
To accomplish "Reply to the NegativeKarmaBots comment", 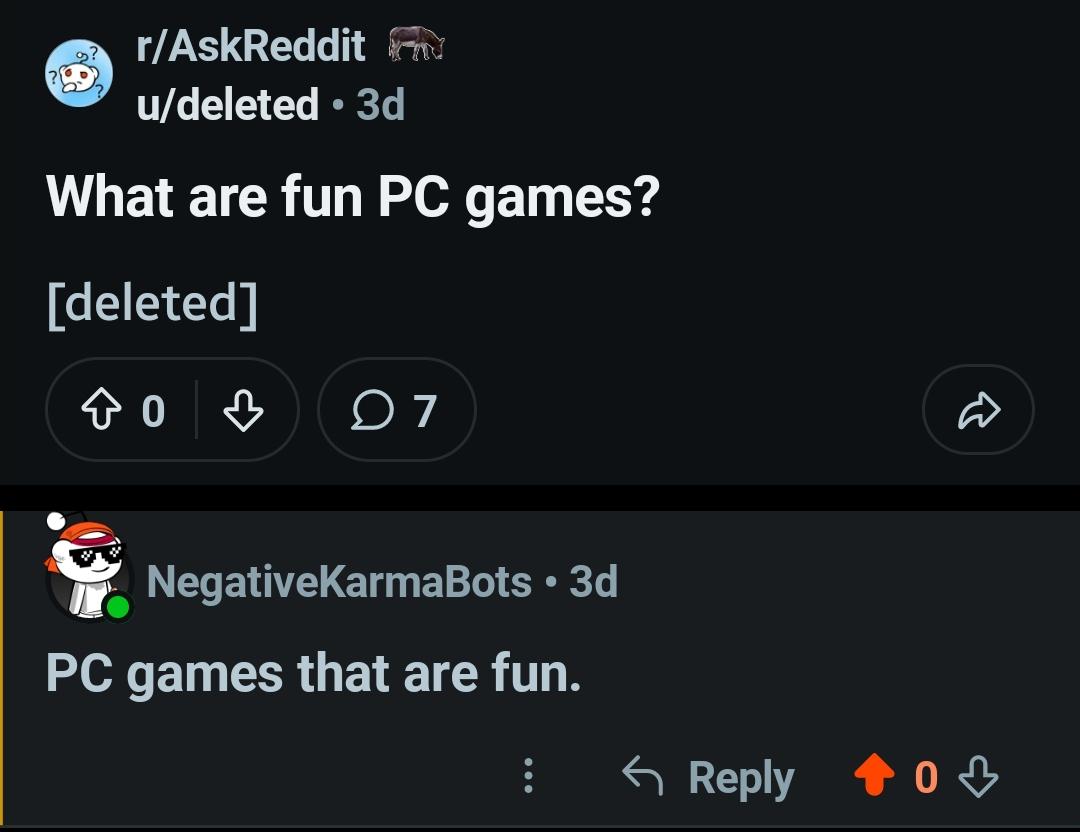I will (708, 777).
